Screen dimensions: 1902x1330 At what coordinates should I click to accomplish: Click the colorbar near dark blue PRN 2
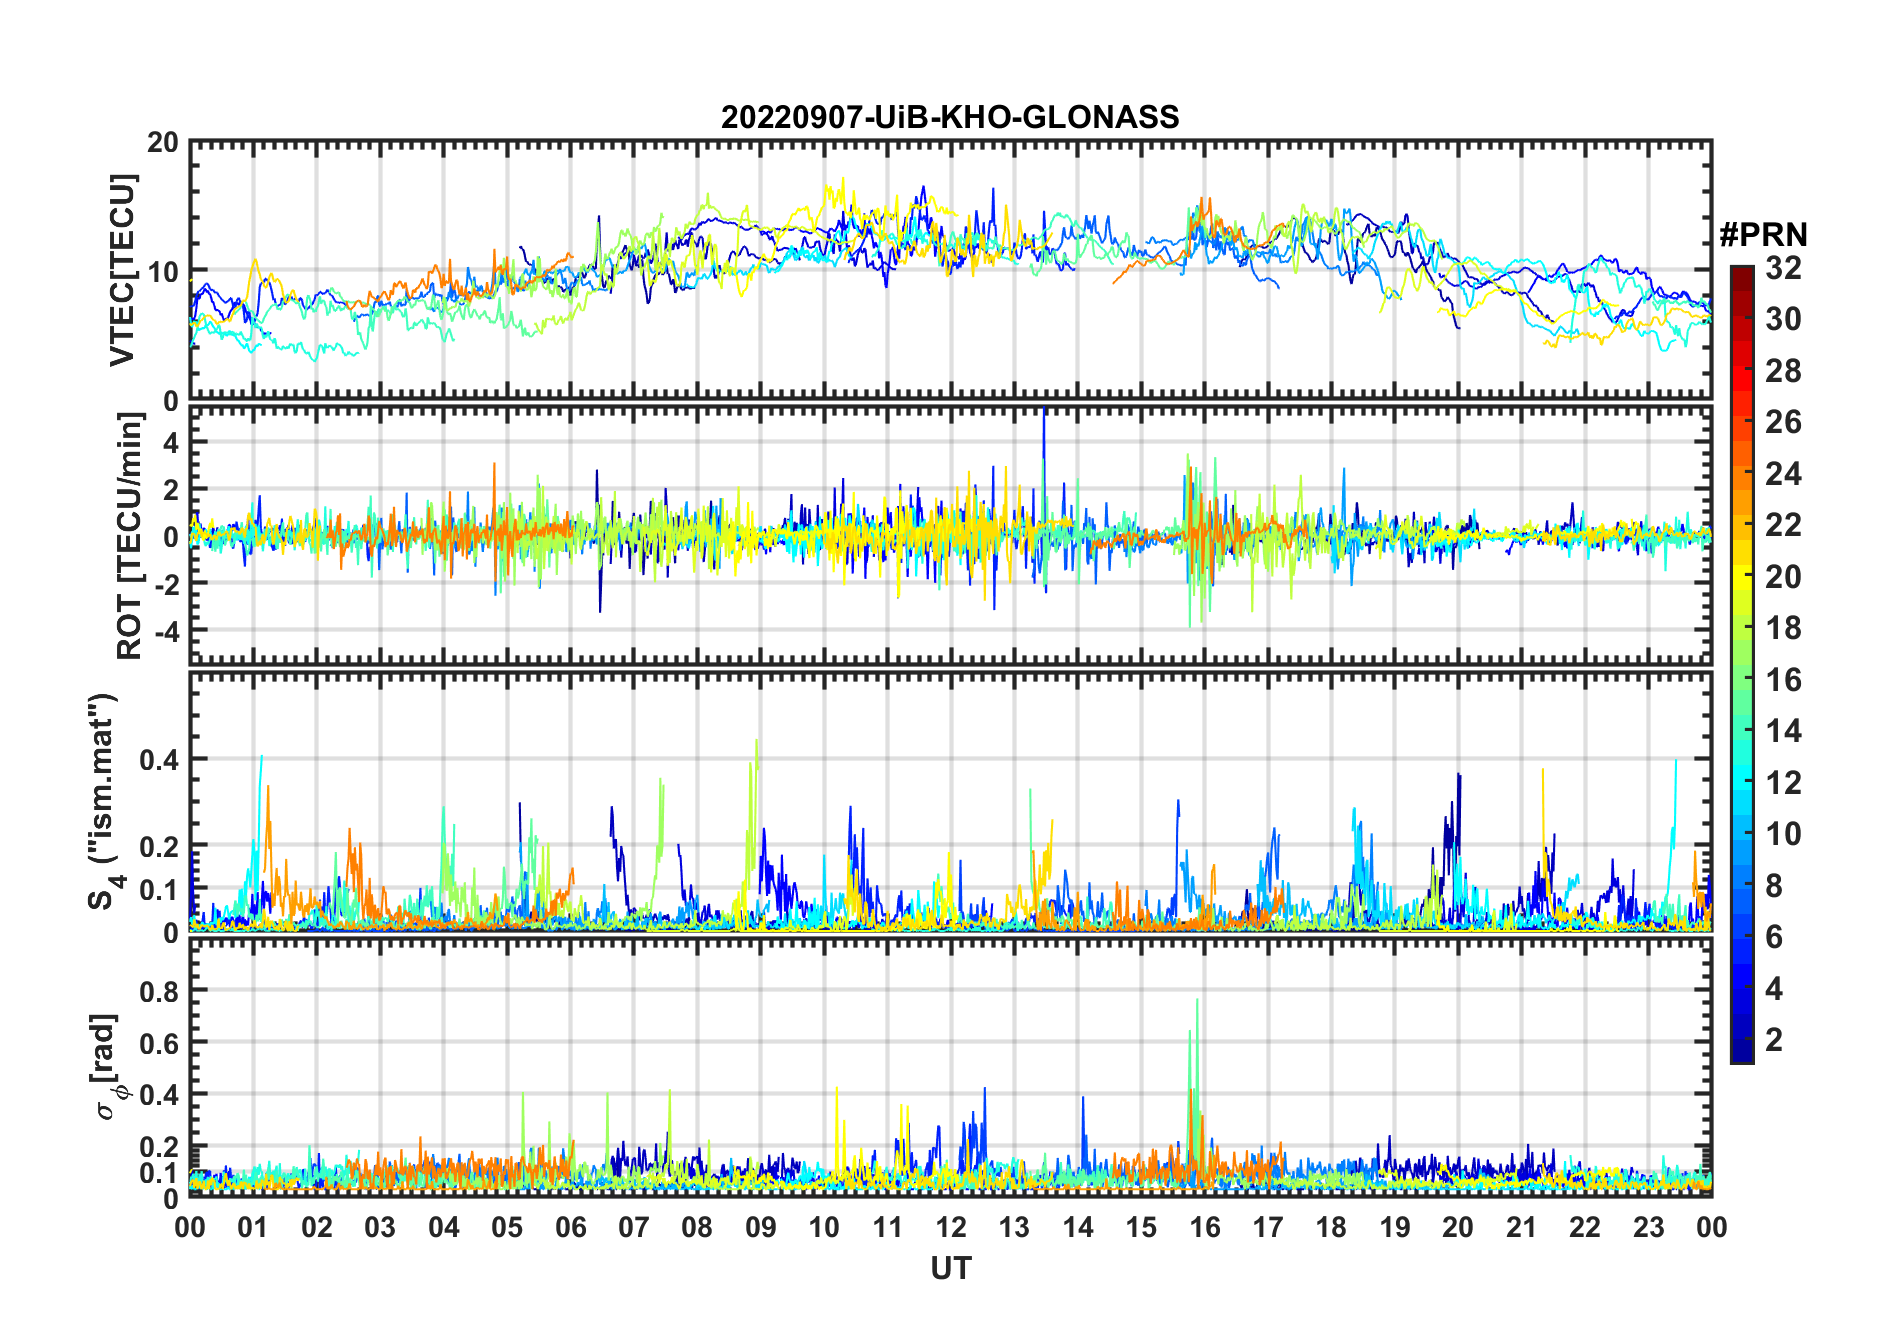point(1741,1040)
